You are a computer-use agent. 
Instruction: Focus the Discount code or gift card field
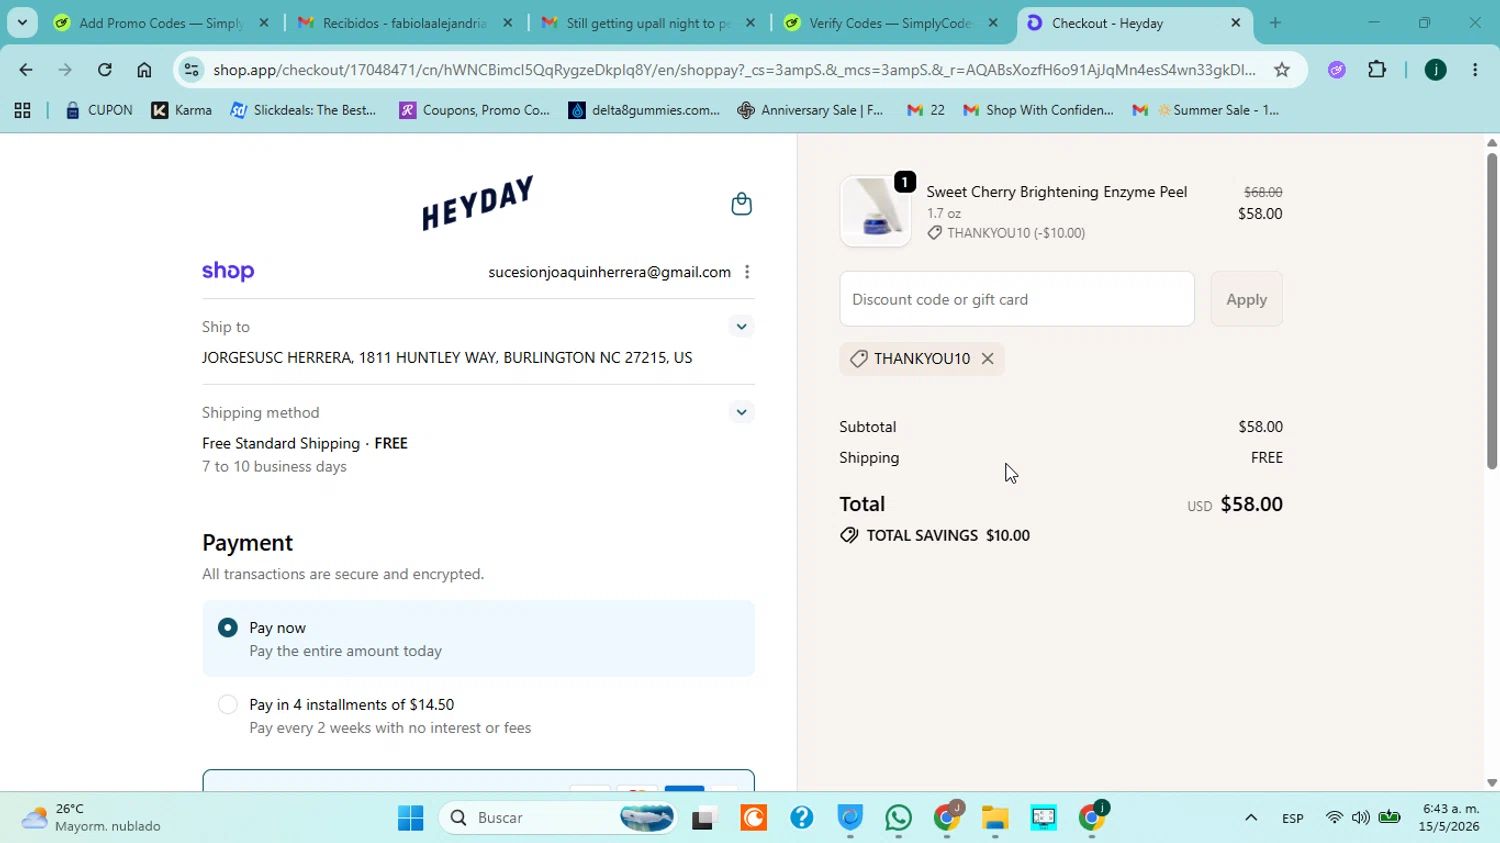[1017, 299]
